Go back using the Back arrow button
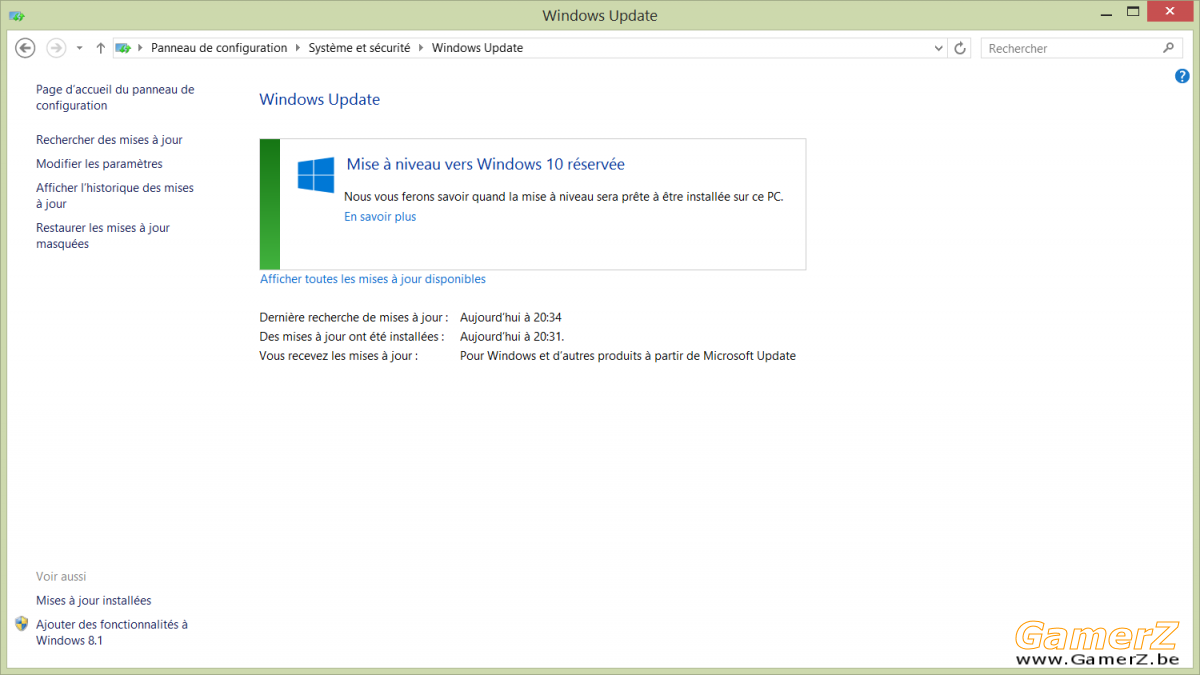This screenshot has width=1200, height=675. tap(26, 48)
